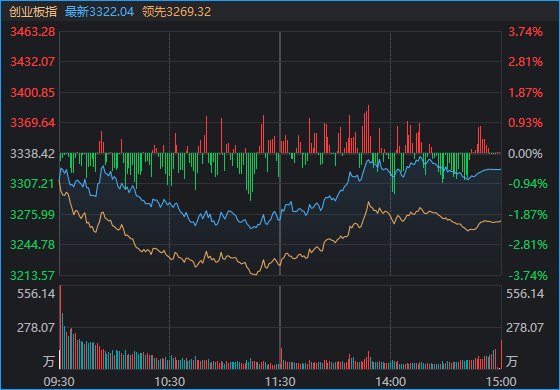Click the right 万 volume unit label

tap(512, 361)
